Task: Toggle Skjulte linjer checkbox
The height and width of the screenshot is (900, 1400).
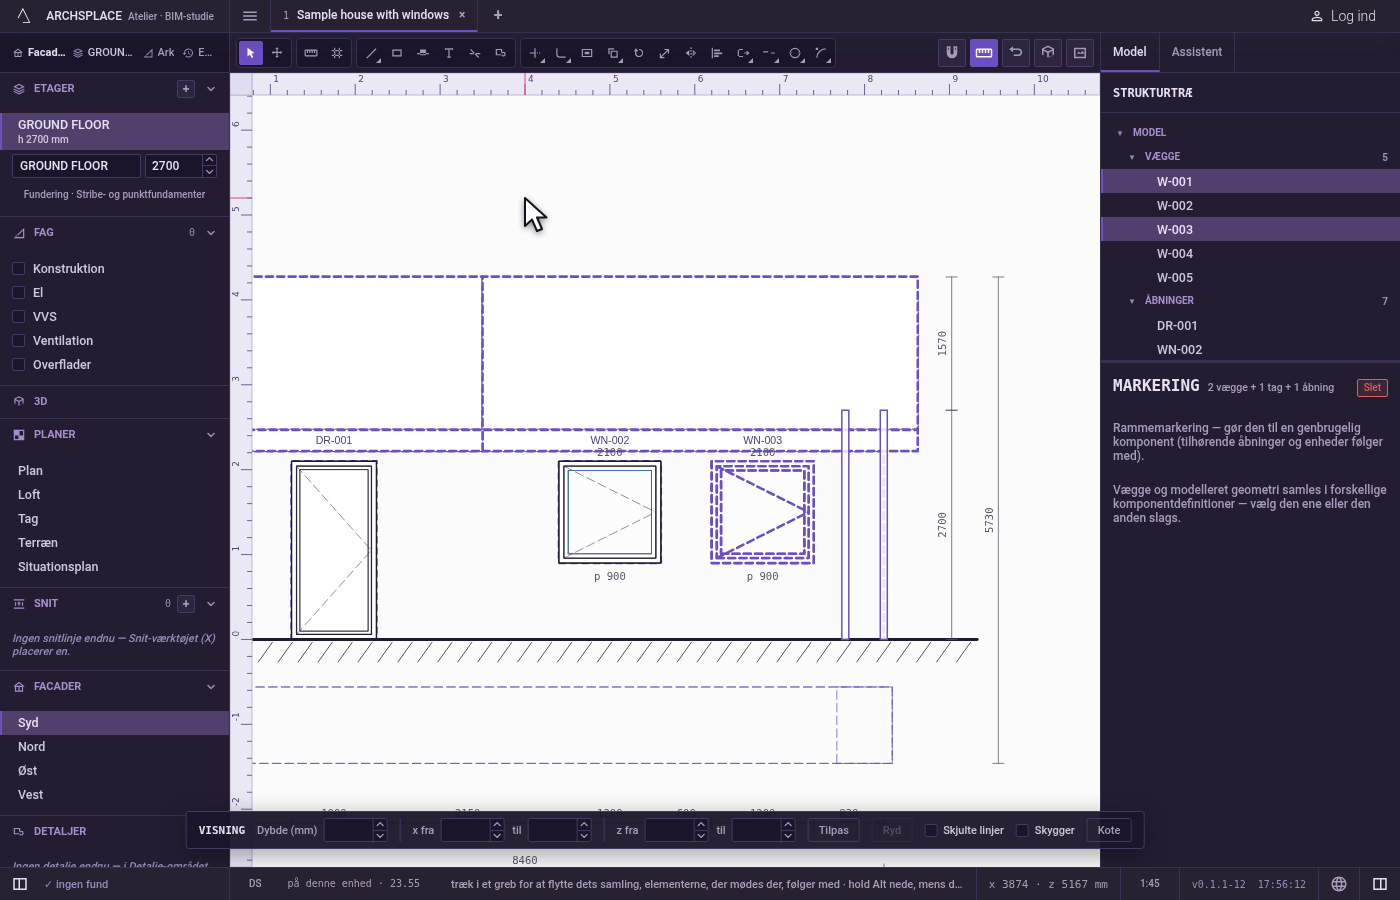Action: [931, 830]
